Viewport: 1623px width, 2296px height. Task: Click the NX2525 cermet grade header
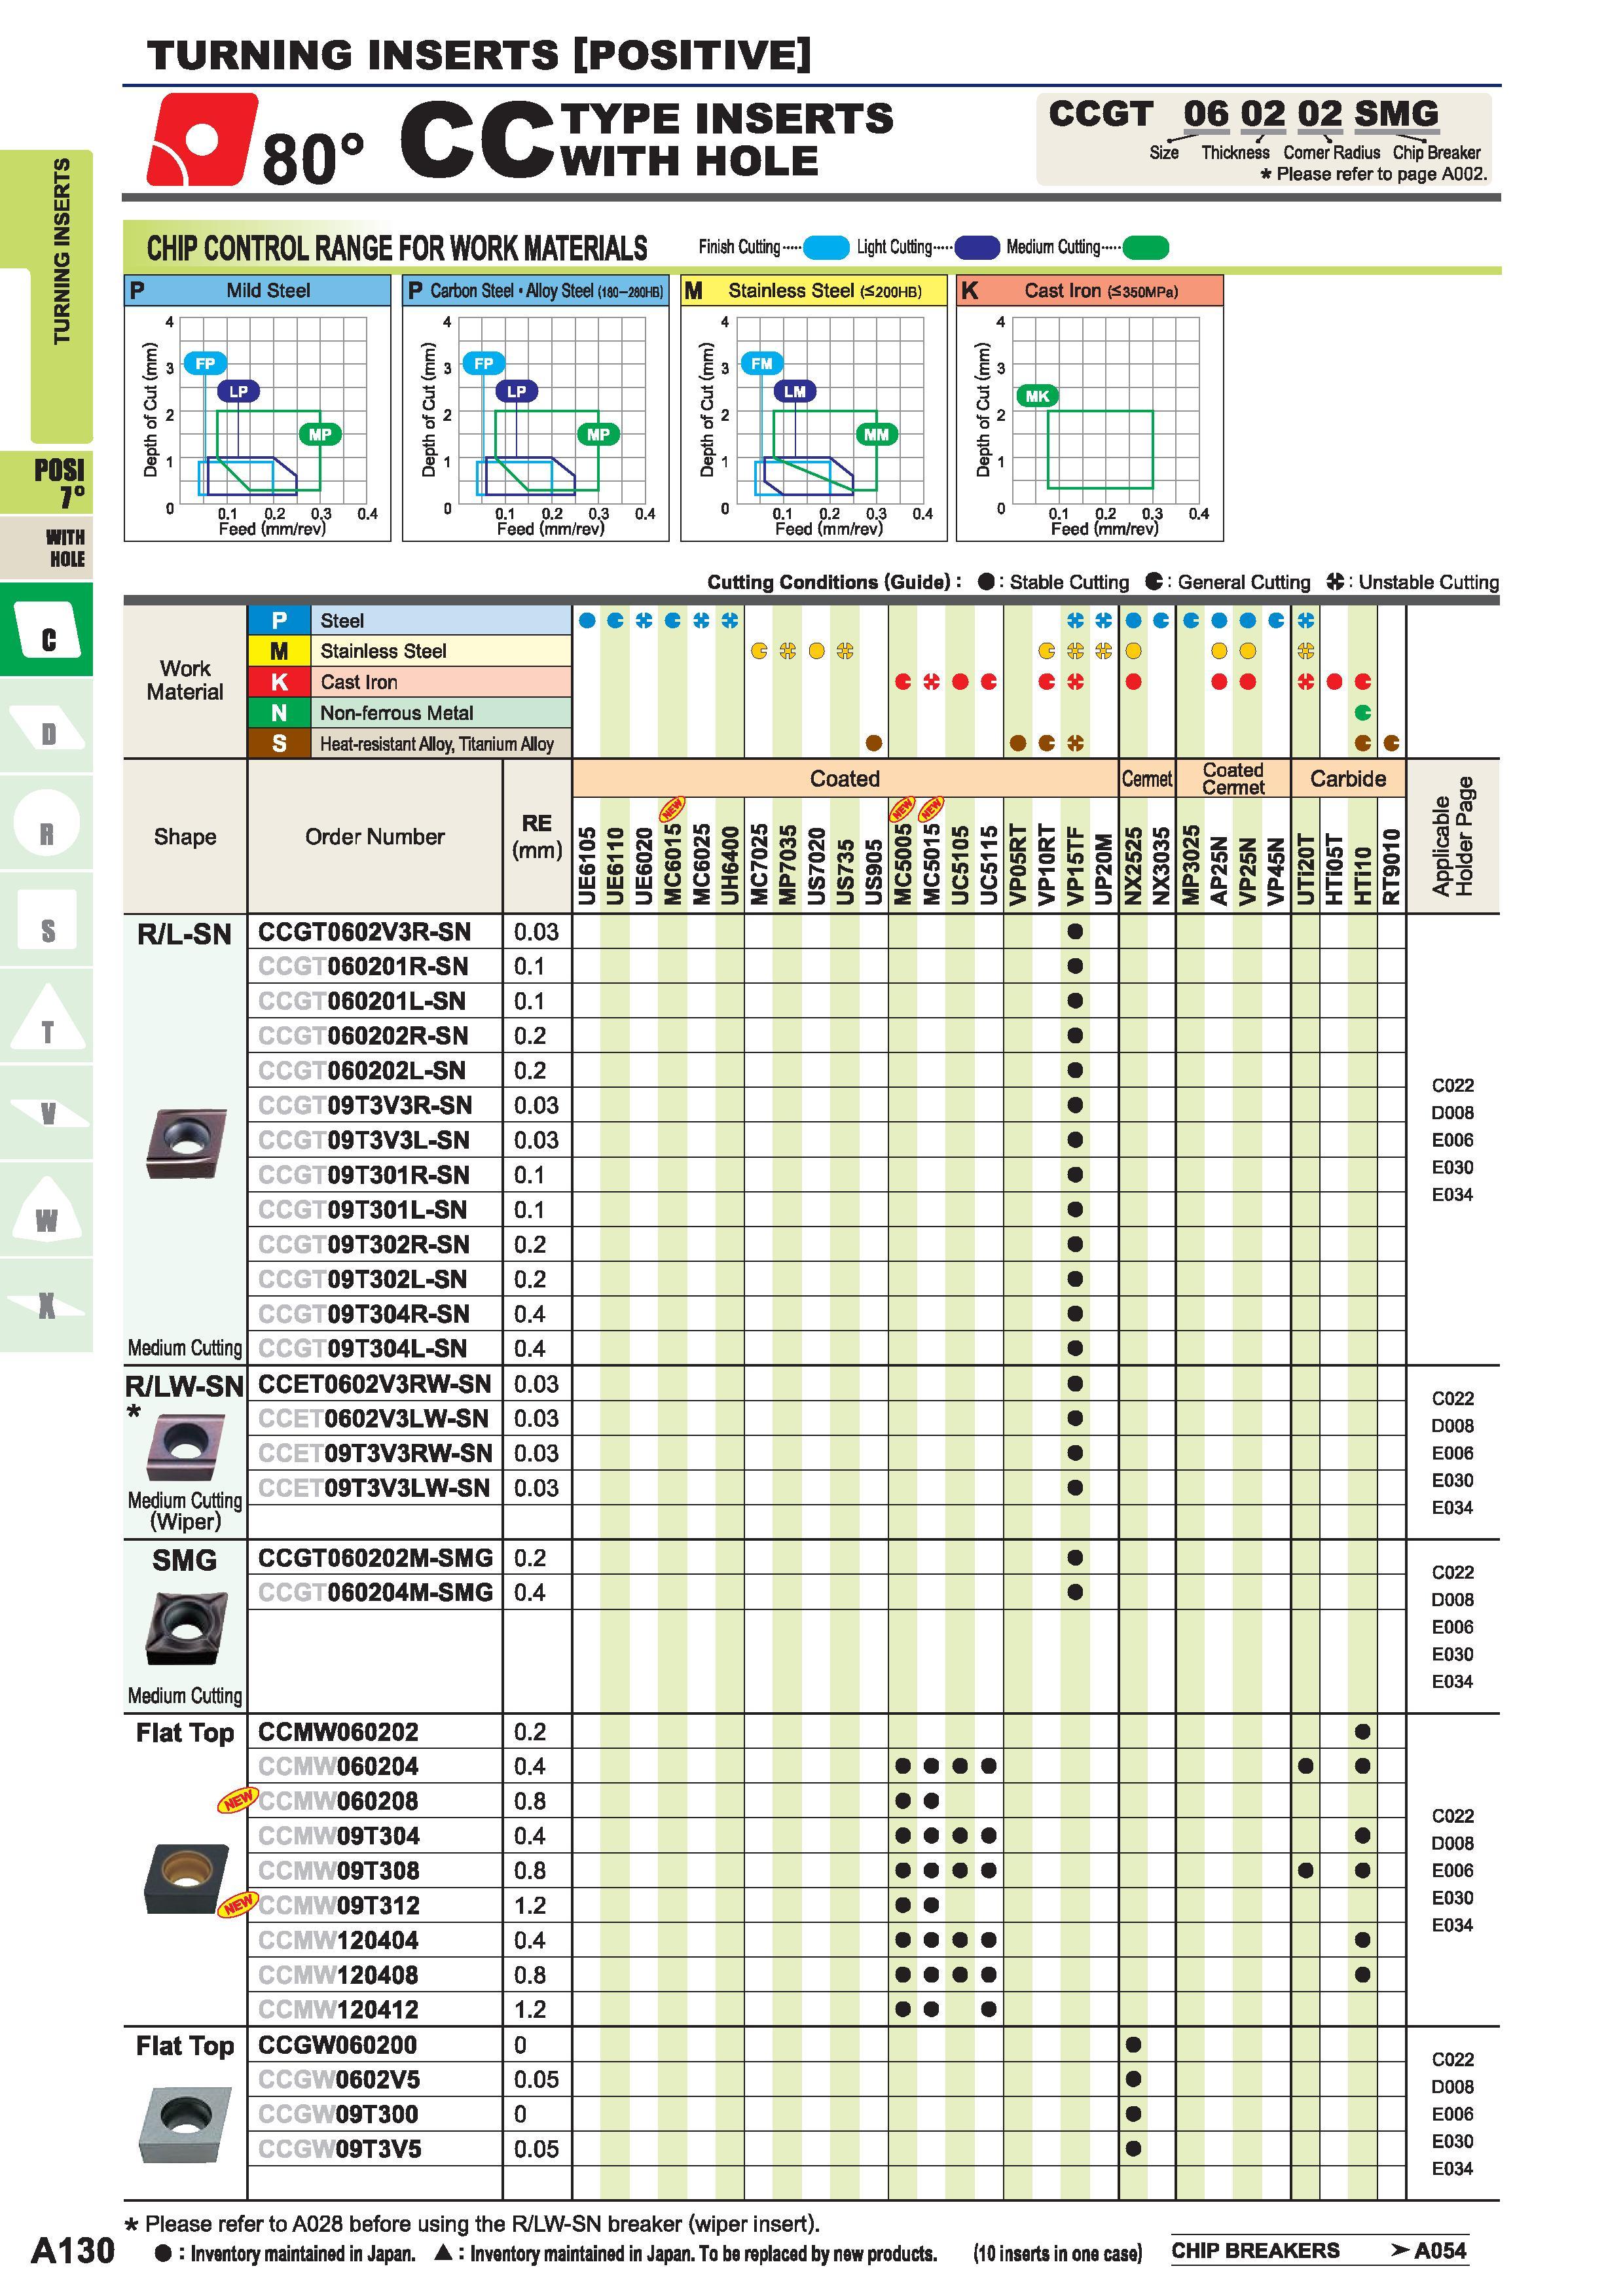[x=1133, y=865]
